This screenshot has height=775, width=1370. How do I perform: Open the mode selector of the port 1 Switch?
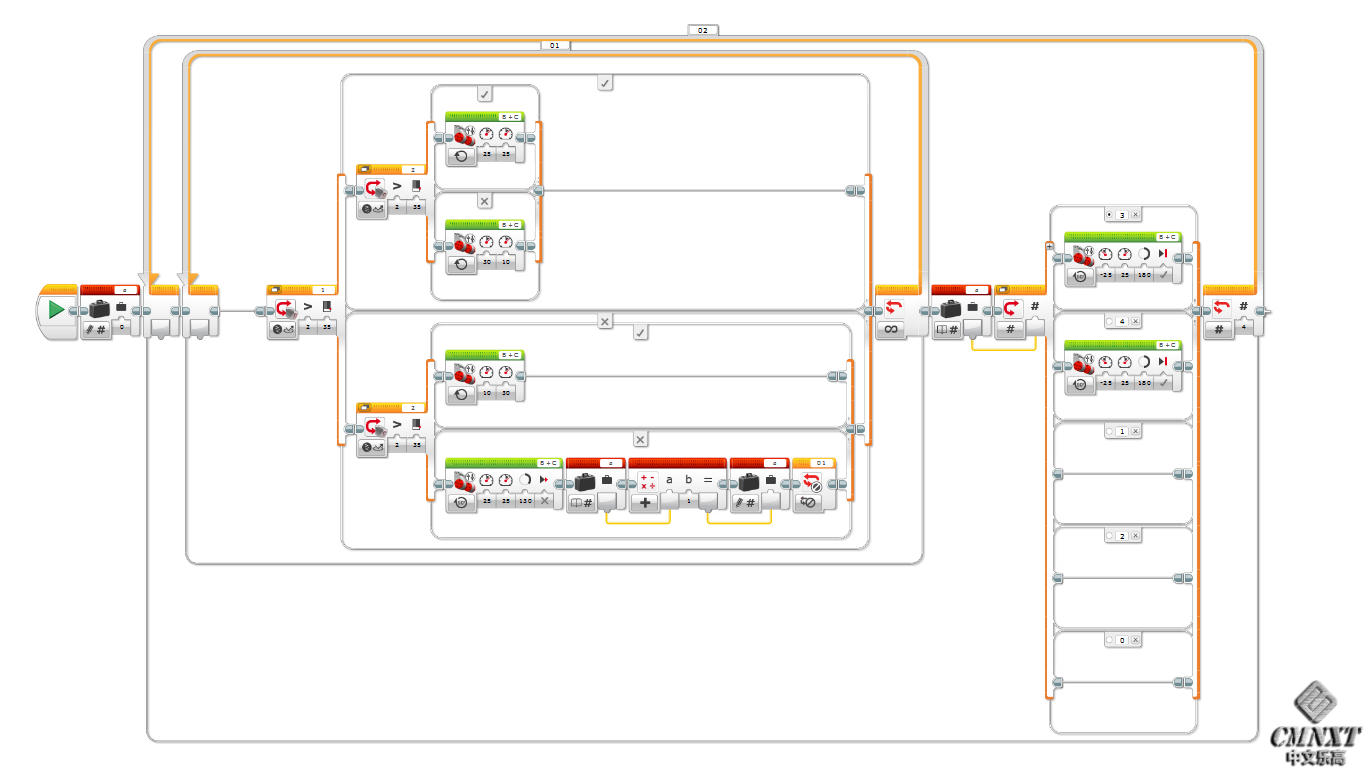coord(283,329)
